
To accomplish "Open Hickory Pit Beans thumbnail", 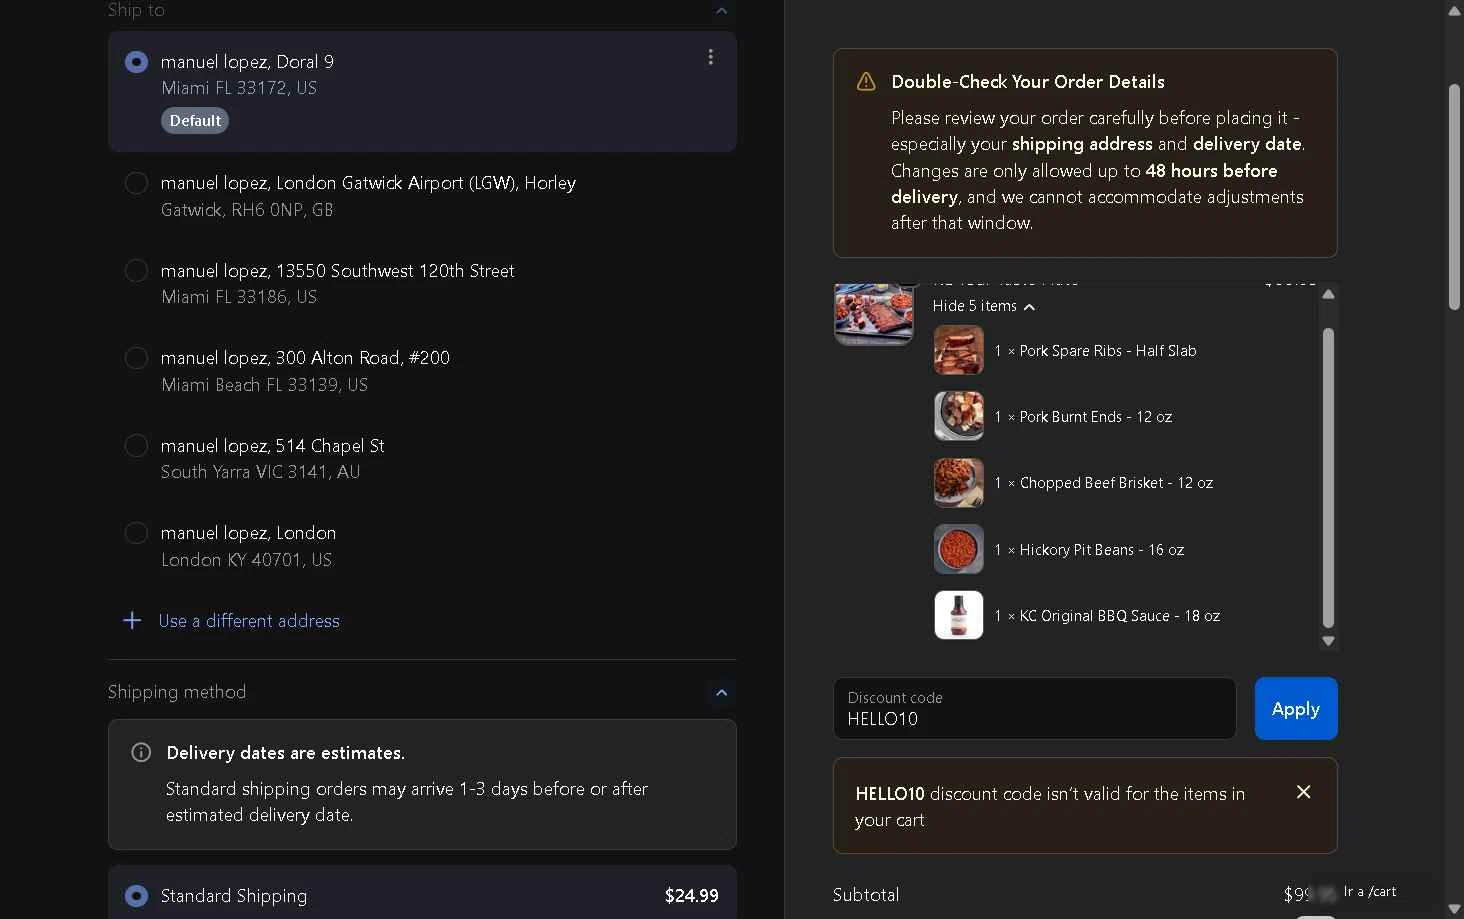I will pyautogui.click(x=958, y=549).
